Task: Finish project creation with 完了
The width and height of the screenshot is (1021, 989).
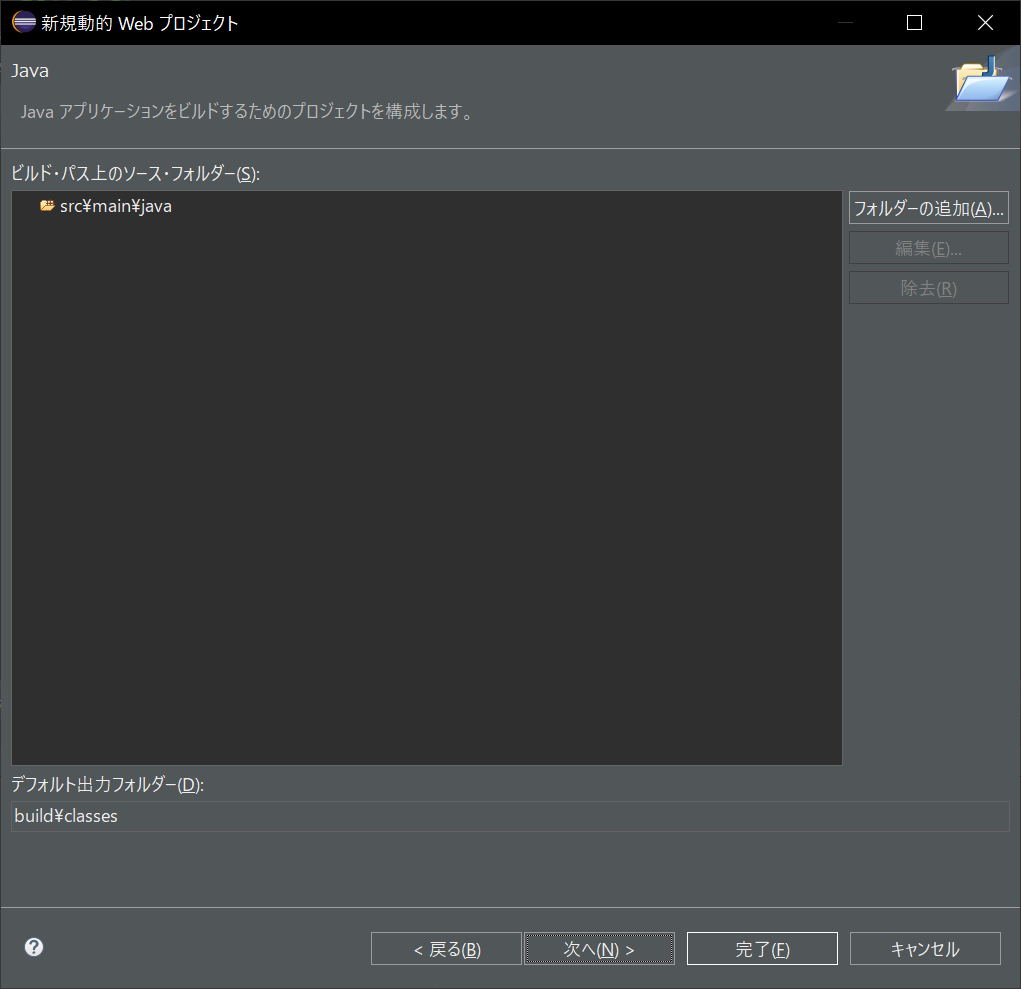Action: [x=762, y=948]
